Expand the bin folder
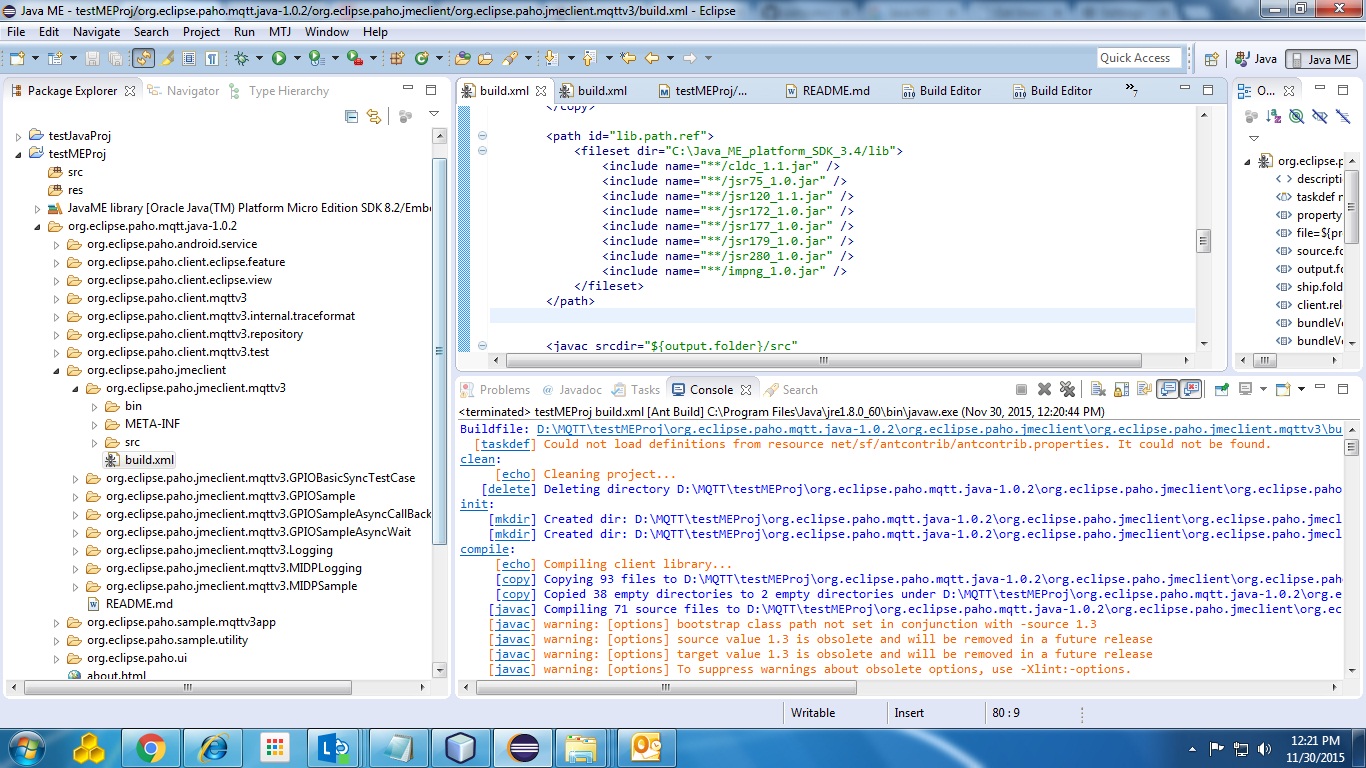 coord(94,406)
